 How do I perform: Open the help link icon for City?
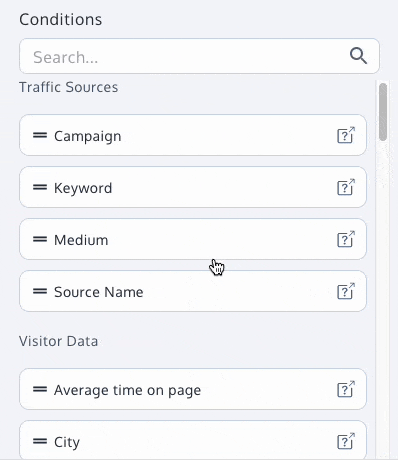pyautogui.click(x=346, y=441)
